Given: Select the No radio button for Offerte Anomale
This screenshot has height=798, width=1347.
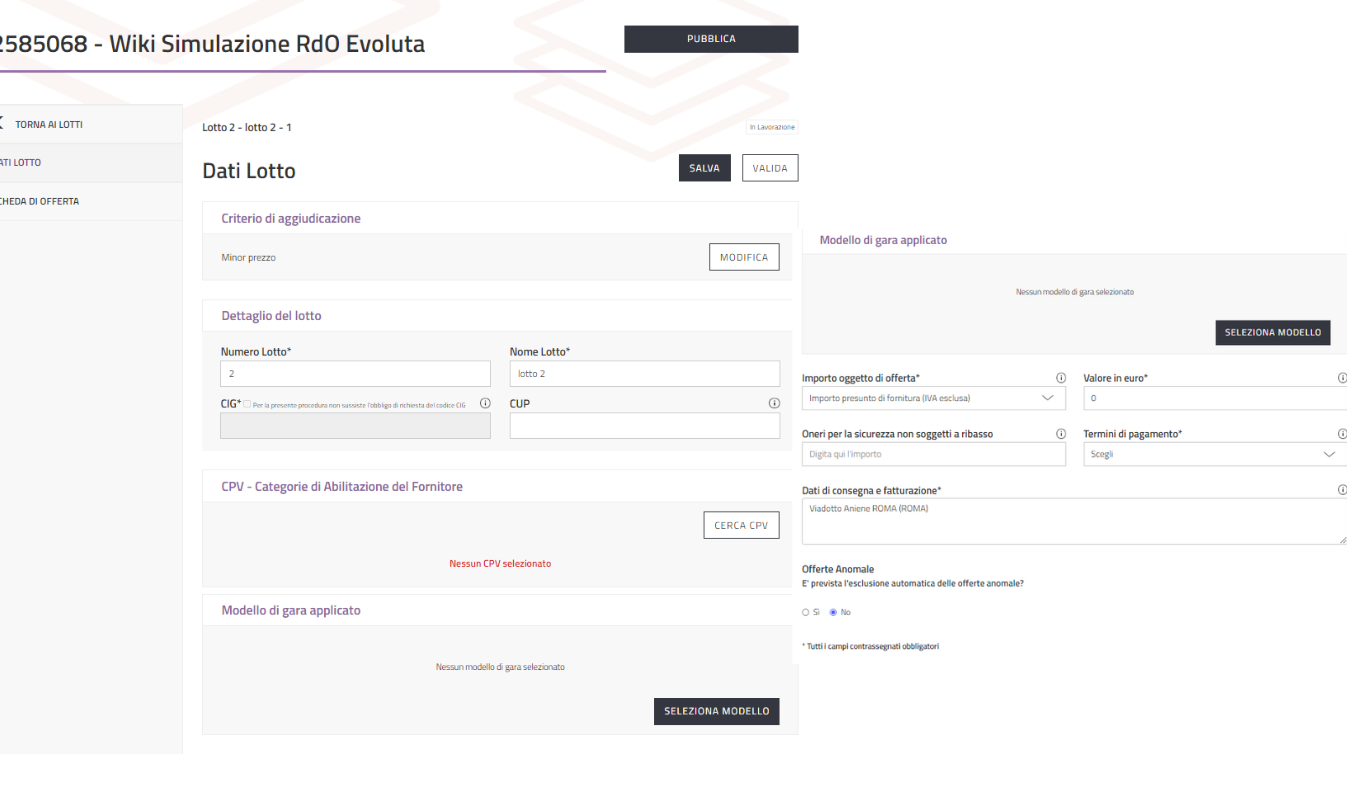Looking at the screenshot, I should (x=833, y=612).
